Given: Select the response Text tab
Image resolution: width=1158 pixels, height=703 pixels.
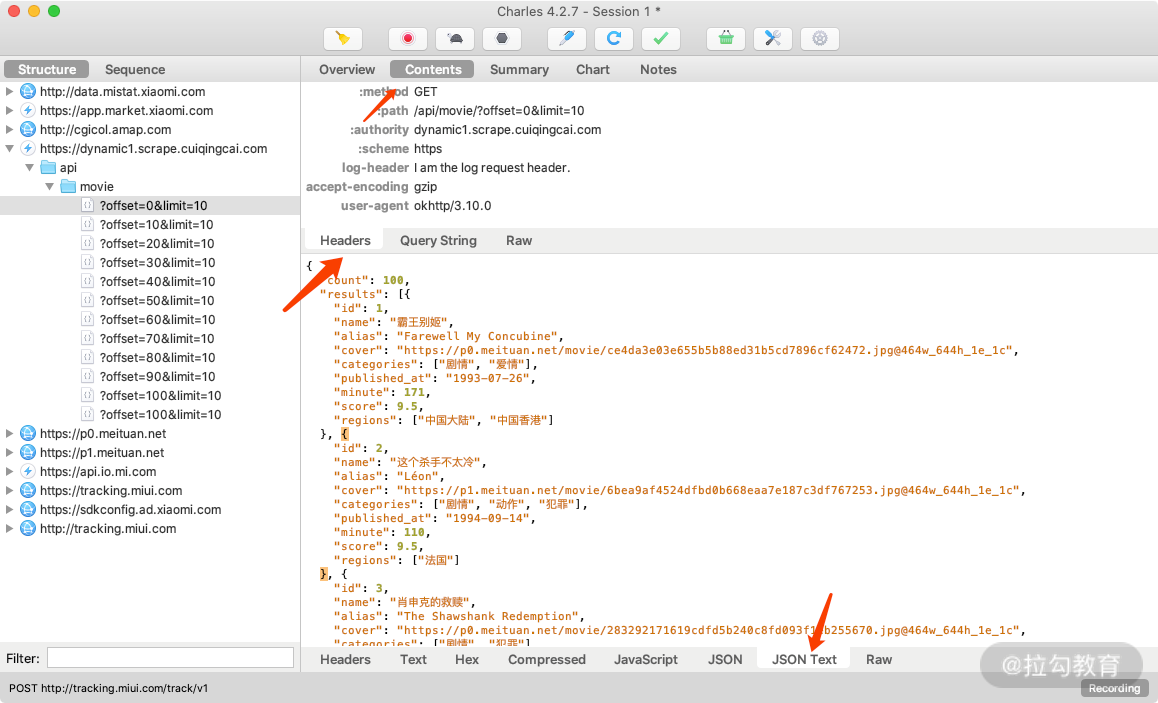Looking at the screenshot, I should pyautogui.click(x=414, y=659).
